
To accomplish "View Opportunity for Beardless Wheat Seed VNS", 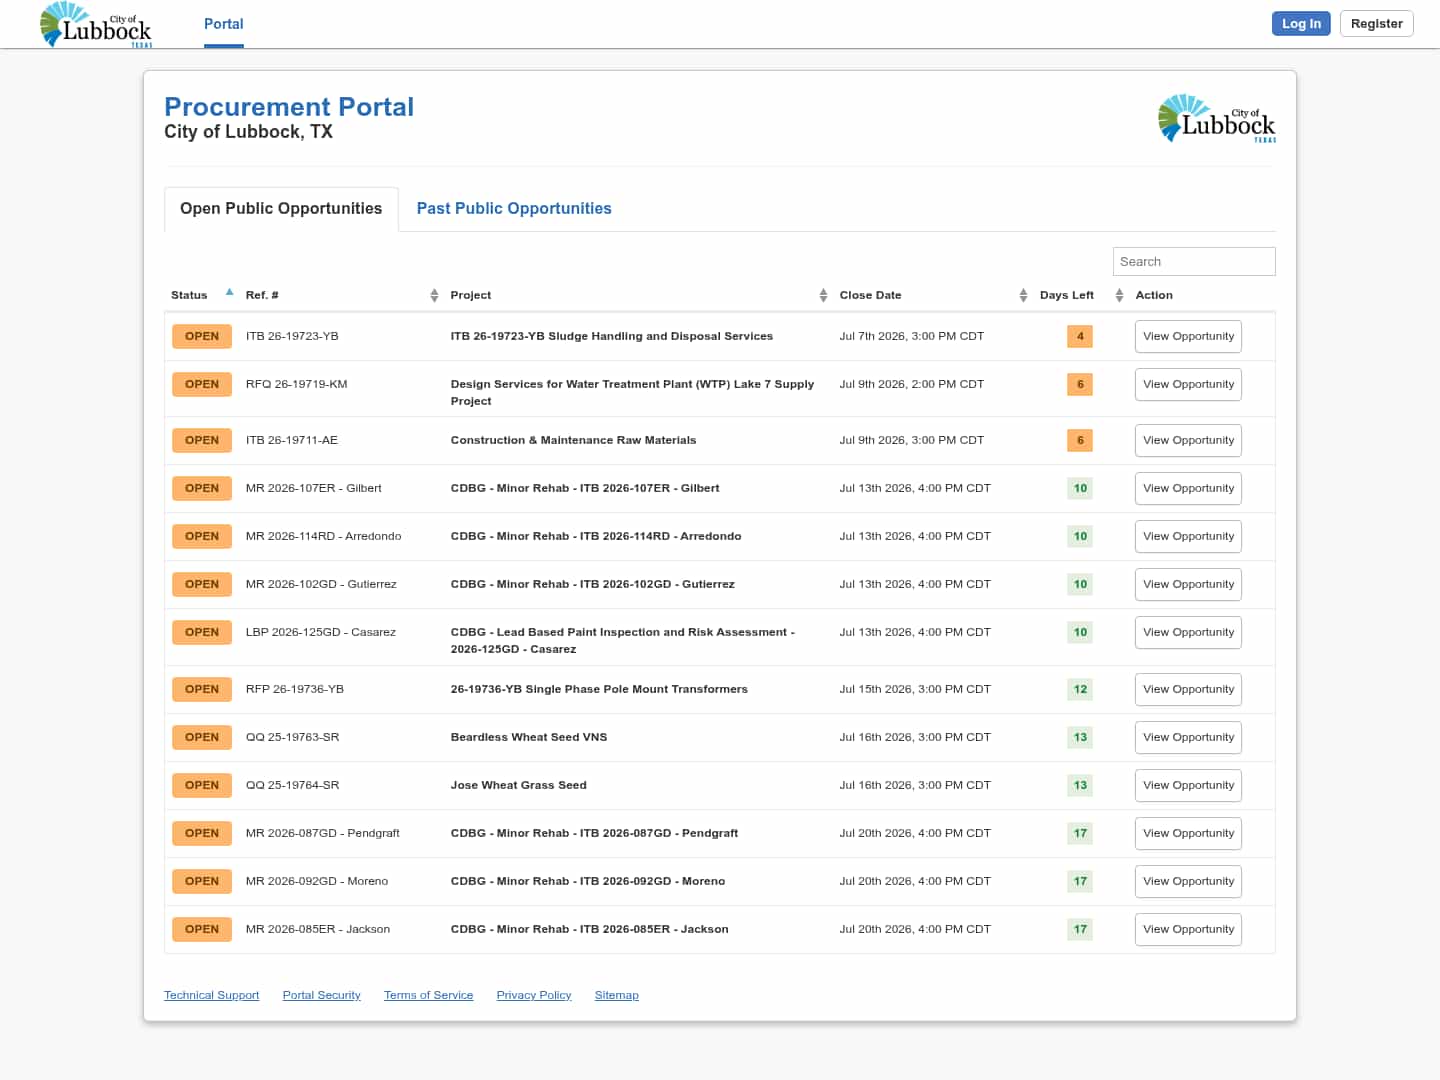I will pyautogui.click(x=1188, y=737).
